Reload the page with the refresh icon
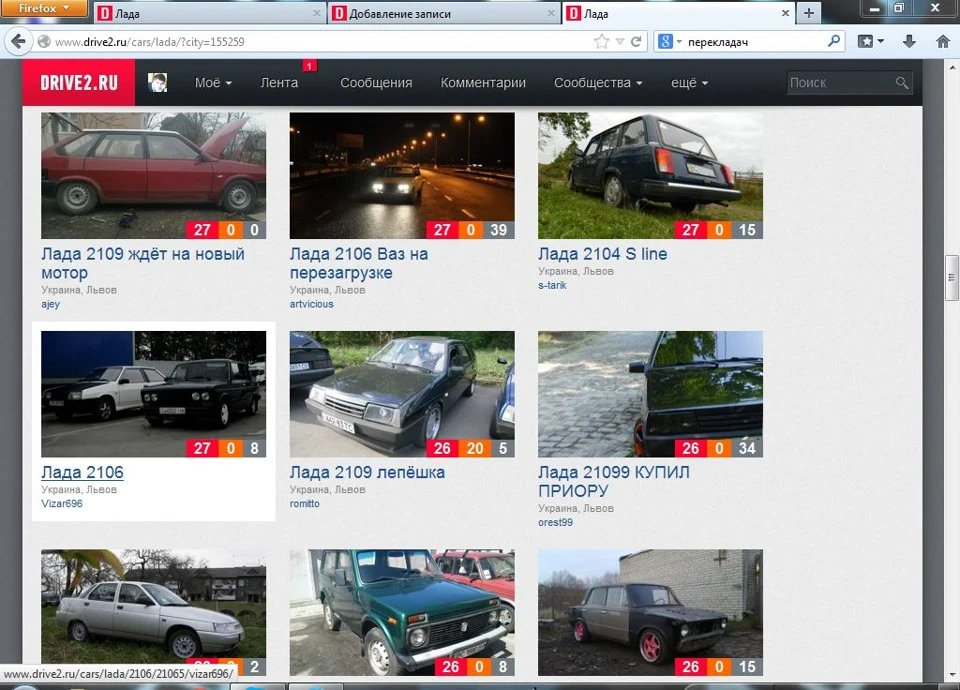Image resolution: width=960 pixels, height=690 pixels. [636, 42]
